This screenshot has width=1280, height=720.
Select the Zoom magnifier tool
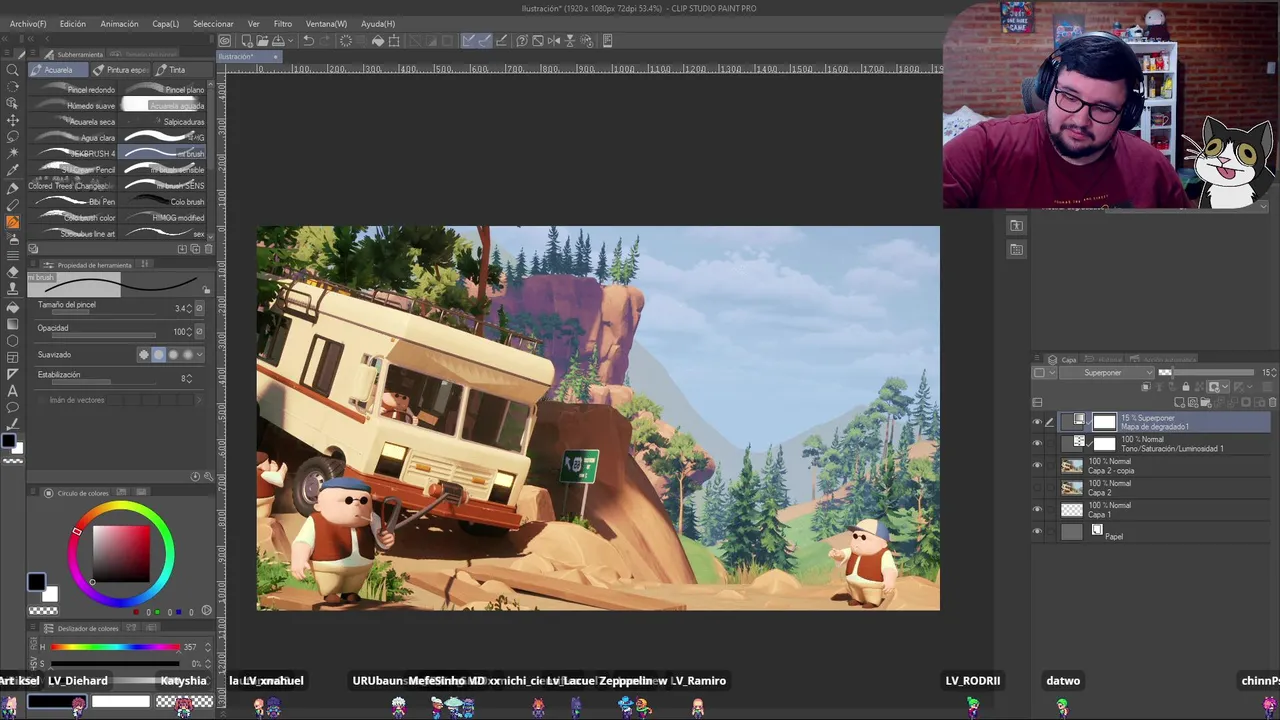click(x=12, y=70)
